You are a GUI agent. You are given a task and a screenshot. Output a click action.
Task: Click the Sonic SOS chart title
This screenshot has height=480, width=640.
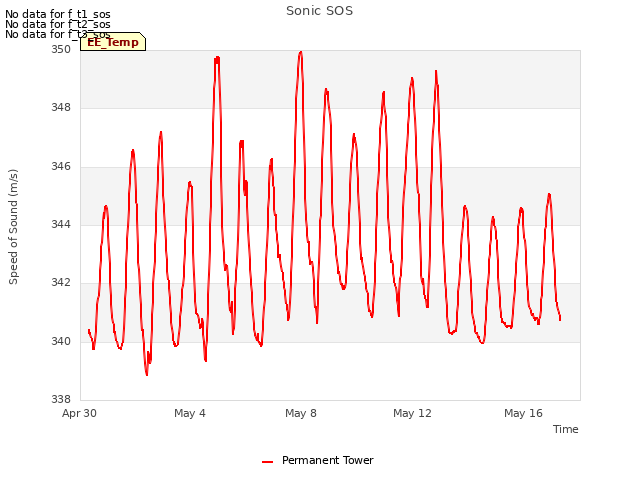tap(319, 11)
